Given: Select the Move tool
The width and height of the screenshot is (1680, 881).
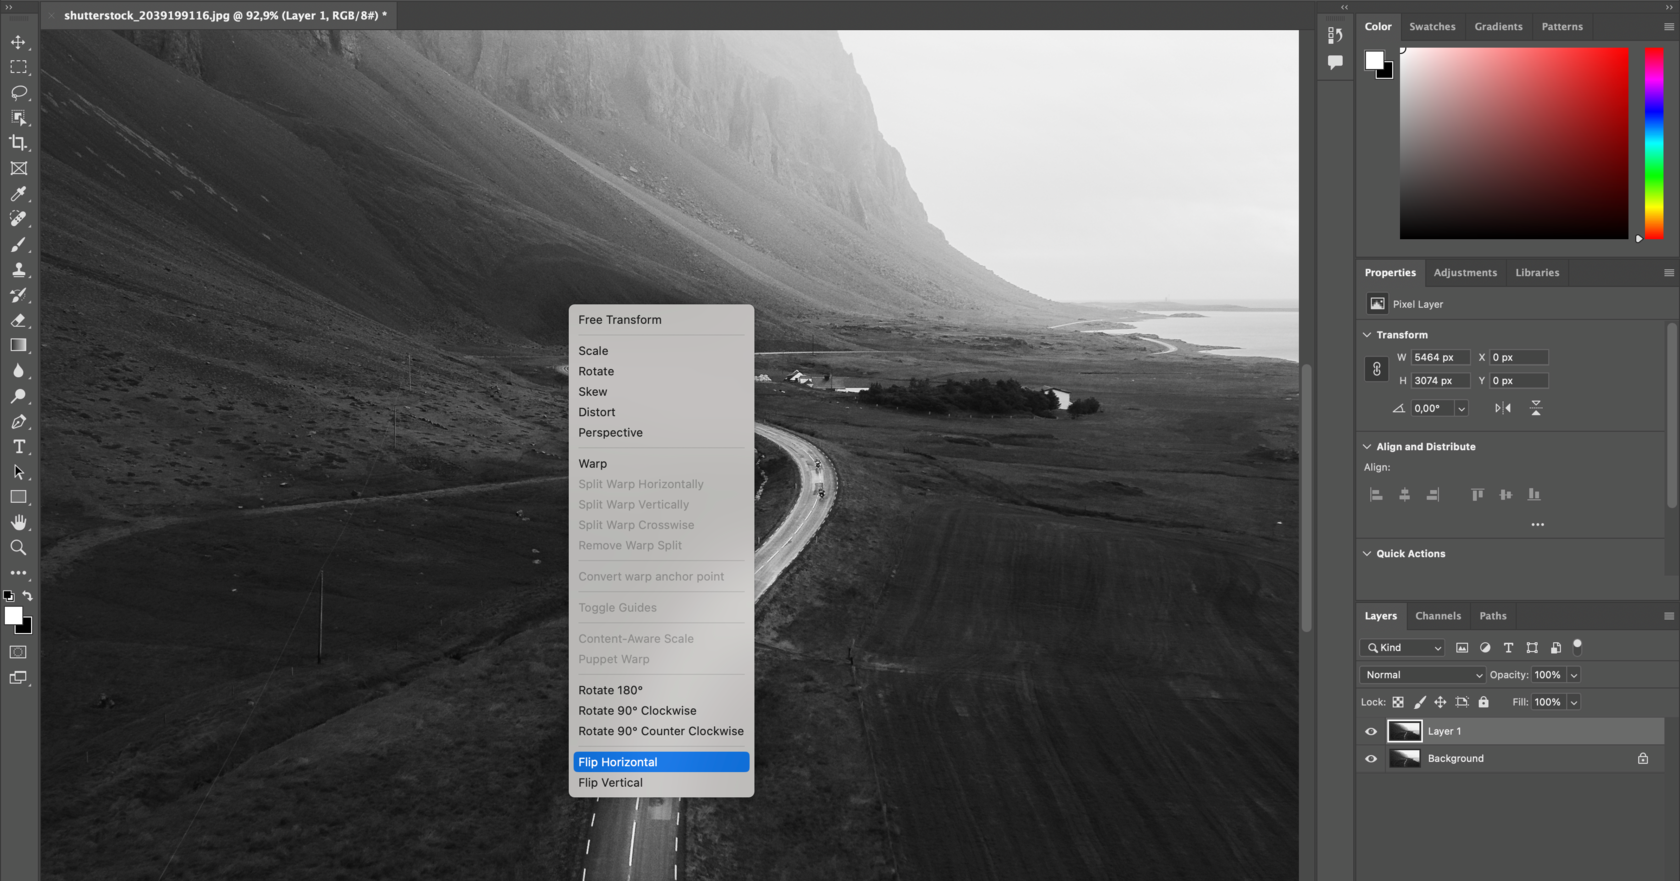Looking at the screenshot, I should (x=18, y=42).
